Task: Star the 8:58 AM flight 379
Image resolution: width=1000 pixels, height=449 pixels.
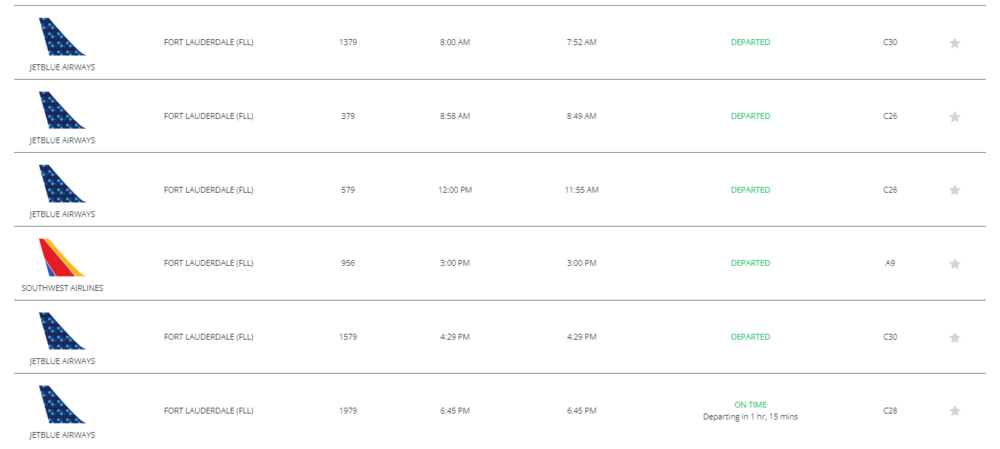Action: 954,117
